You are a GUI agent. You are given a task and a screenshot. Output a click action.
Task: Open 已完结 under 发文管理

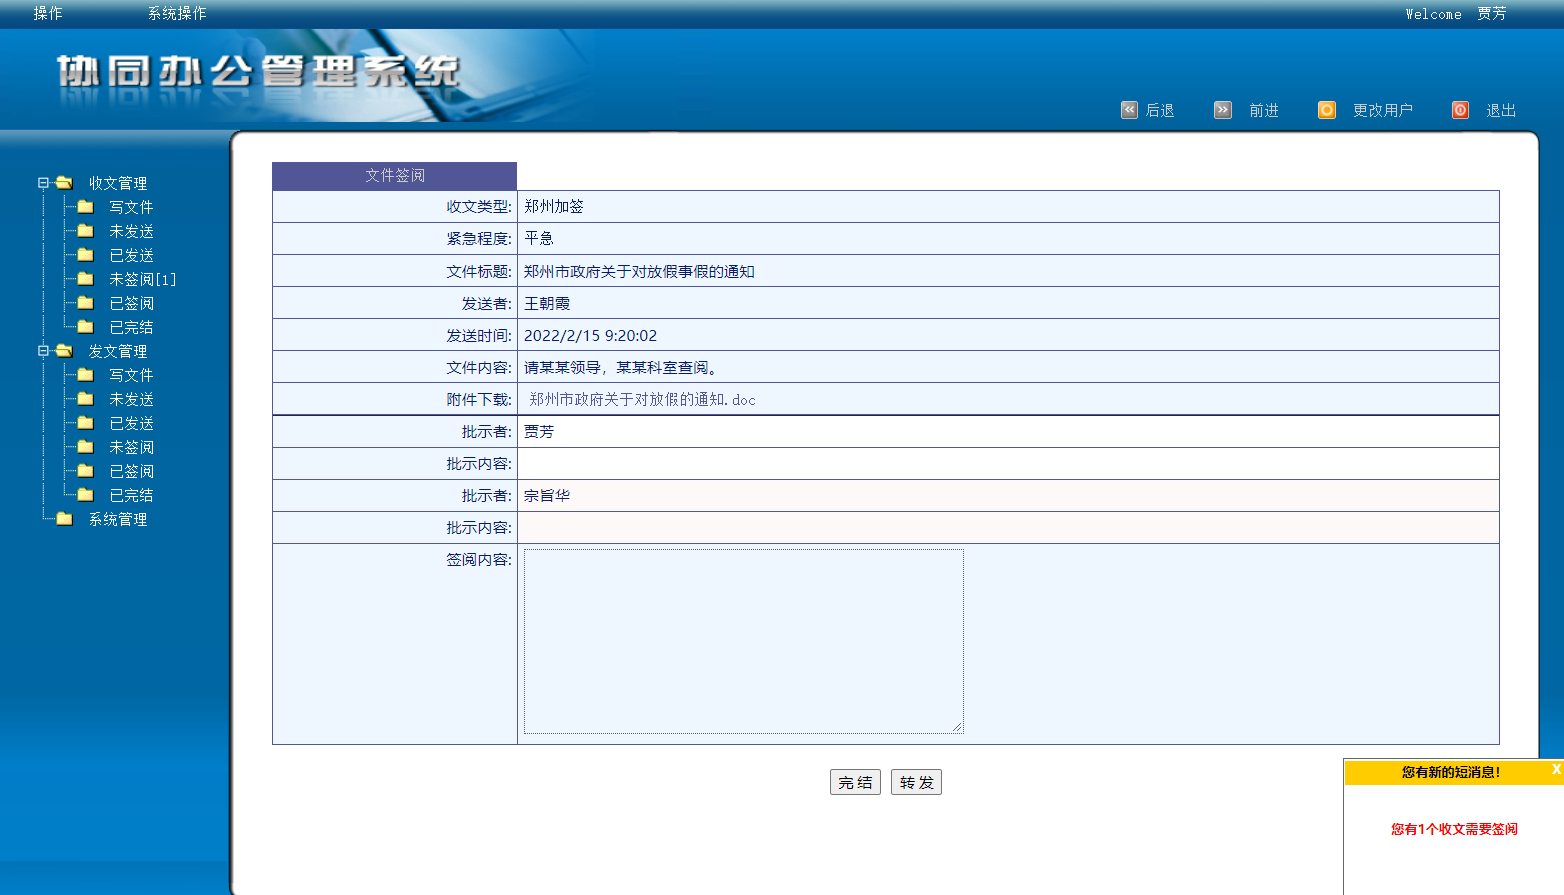pos(131,495)
